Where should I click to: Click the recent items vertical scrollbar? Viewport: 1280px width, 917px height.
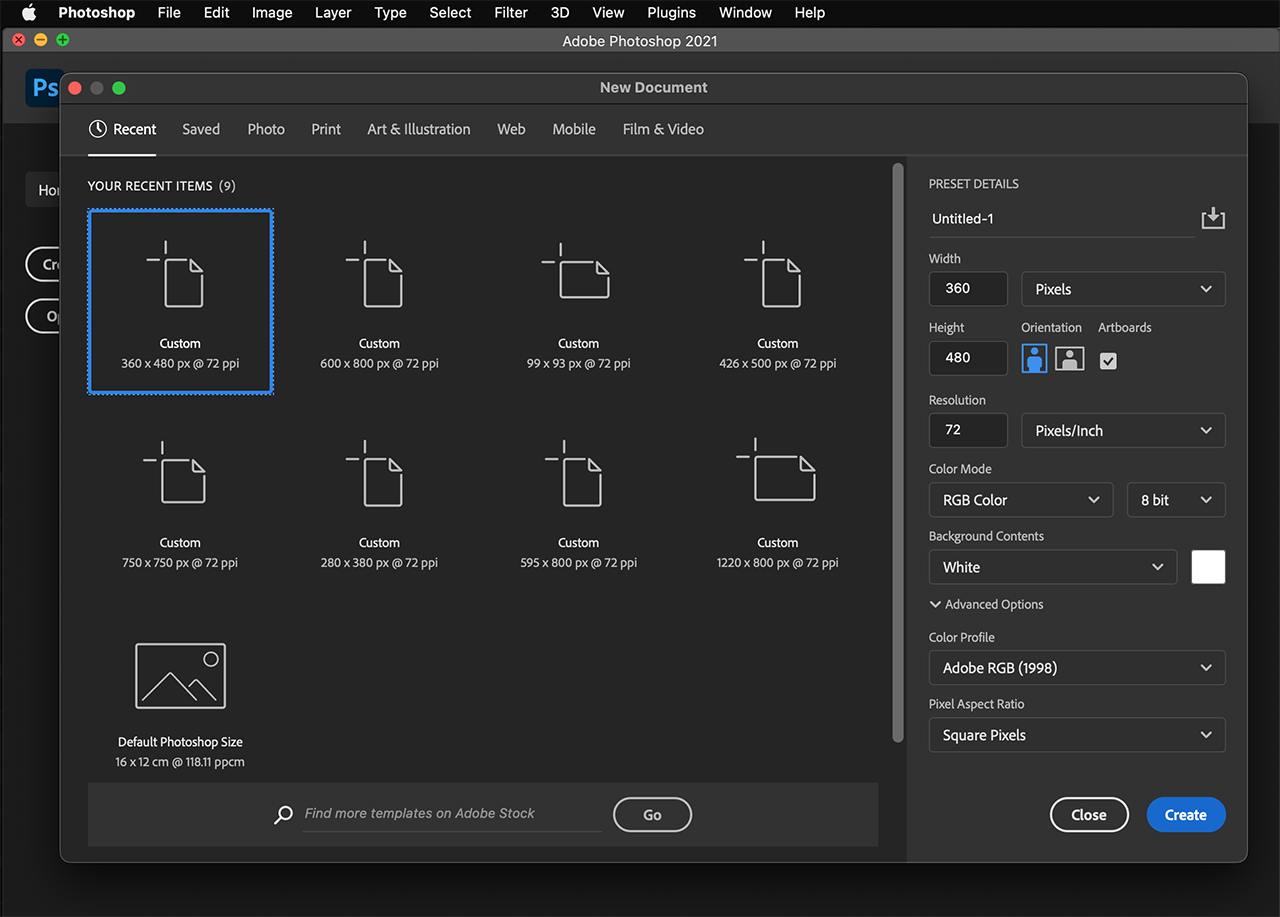898,453
